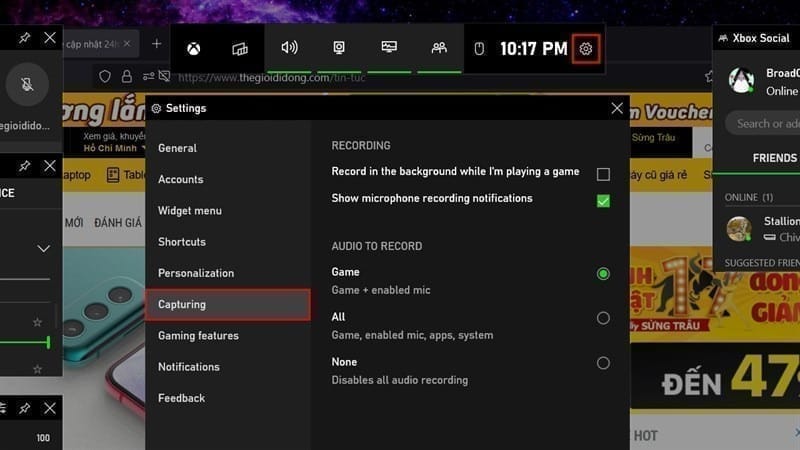Close the bottom-left widget with X
800x450 pixels.
(49, 408)
